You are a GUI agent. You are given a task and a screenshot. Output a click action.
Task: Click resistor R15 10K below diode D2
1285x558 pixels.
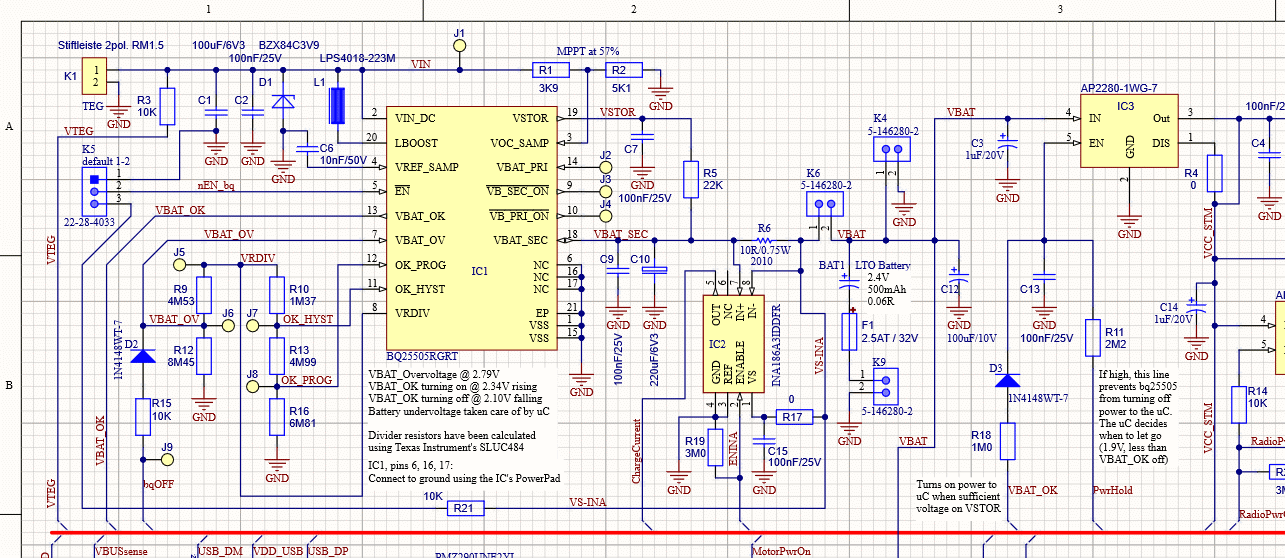pyautogui.click(x=145, y=415)
